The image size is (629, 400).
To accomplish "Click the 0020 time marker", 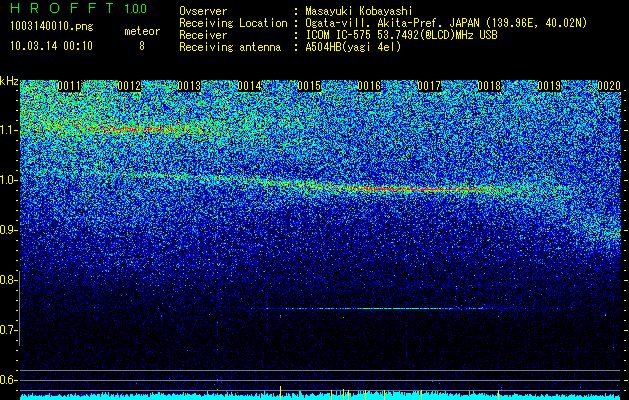I will click(x=609, y=86).
